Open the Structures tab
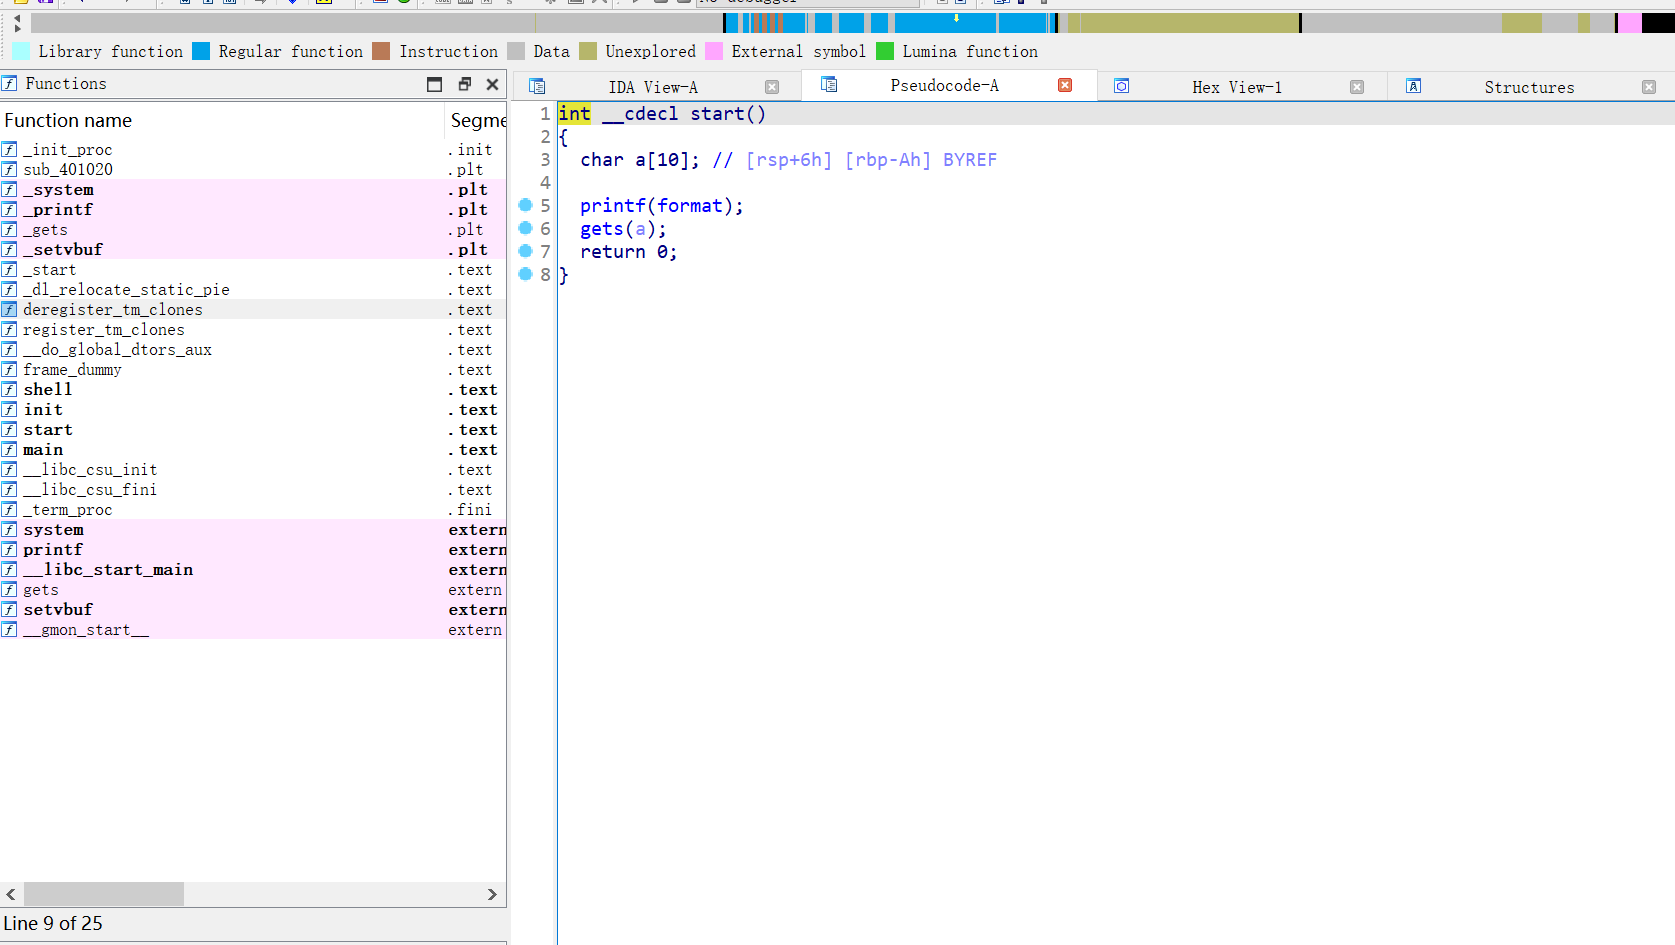The width and height of the screenshot is (1675, 945). pos(1528,87)
